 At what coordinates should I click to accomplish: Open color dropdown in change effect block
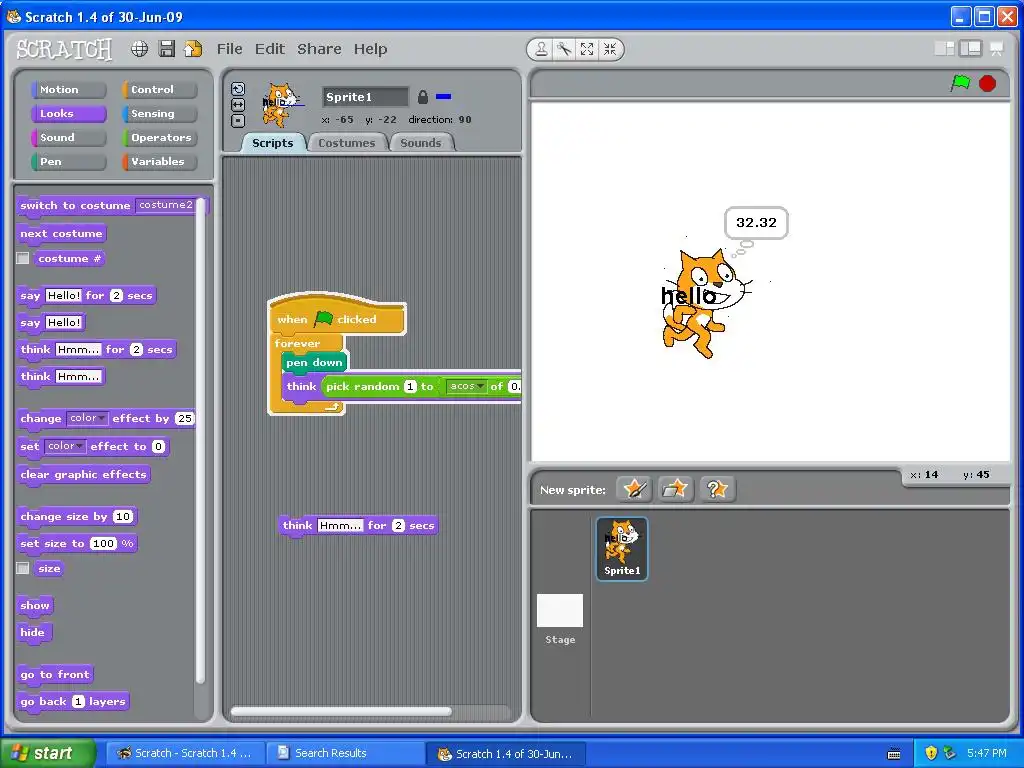pyautogui.click(x=87, y=418)
